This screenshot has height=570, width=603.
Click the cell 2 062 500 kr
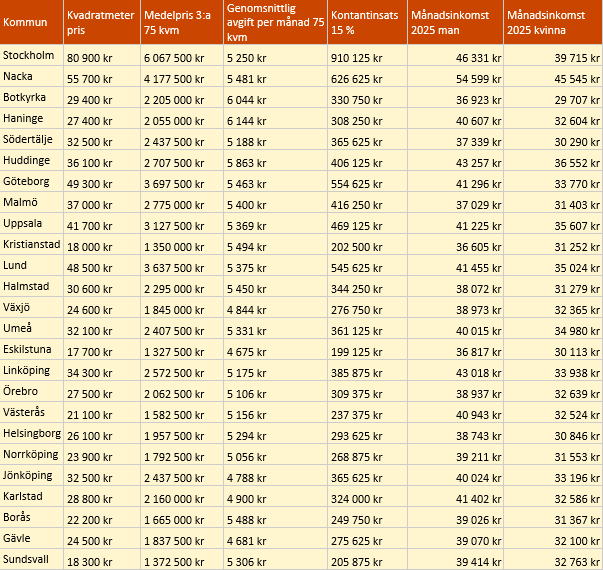[182, 391]
